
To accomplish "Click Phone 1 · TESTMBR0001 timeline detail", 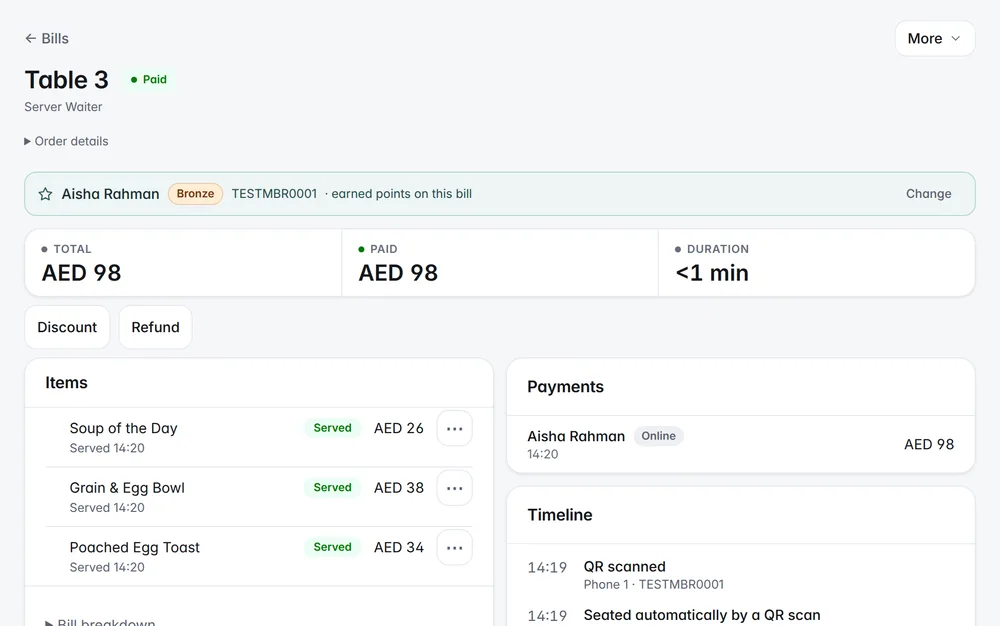I will click(x=654, y=585).
